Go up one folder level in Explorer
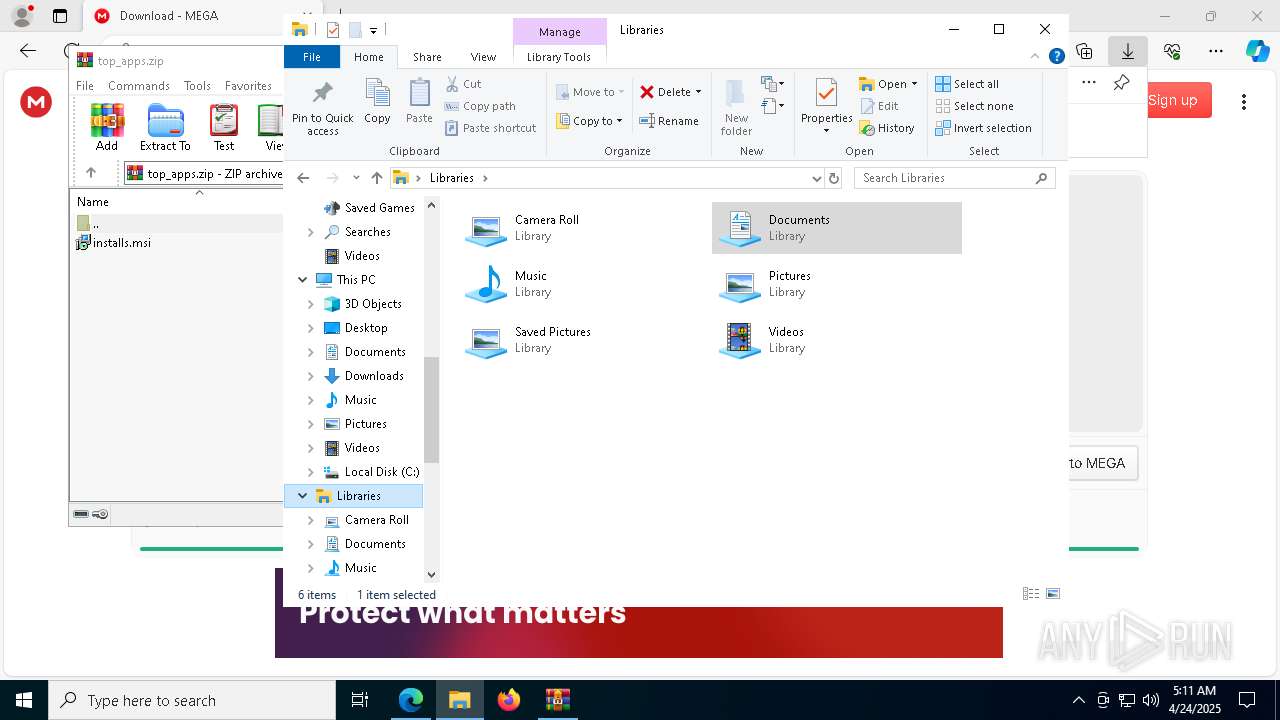This screenshot has height=720, width=1280. (376, 178)
